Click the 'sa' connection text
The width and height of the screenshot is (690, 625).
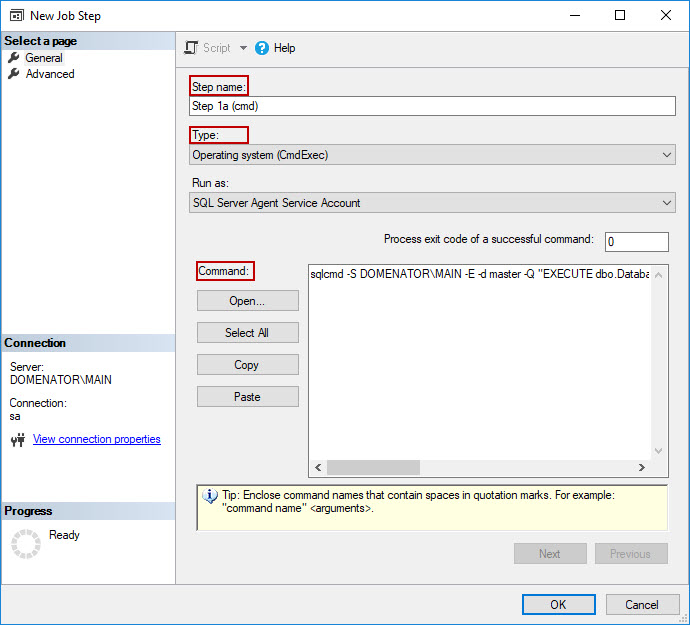click(15, 416)
